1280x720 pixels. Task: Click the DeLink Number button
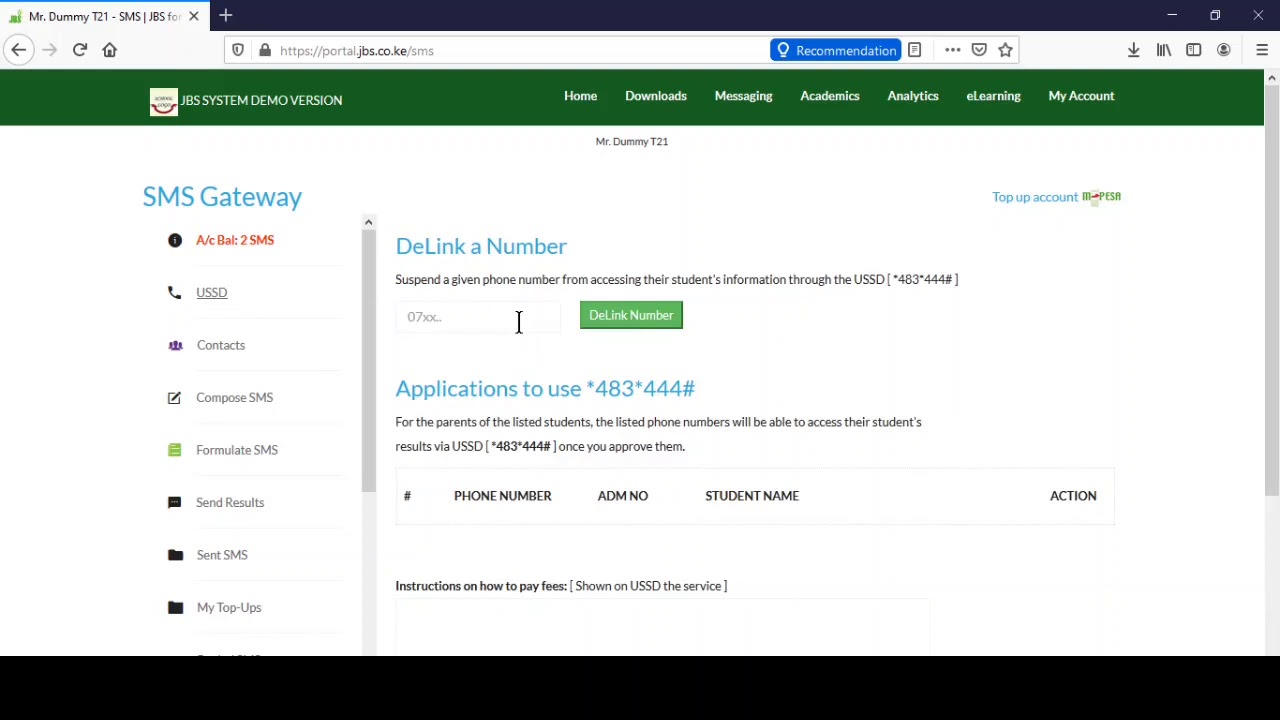click(x=631, y=315)
